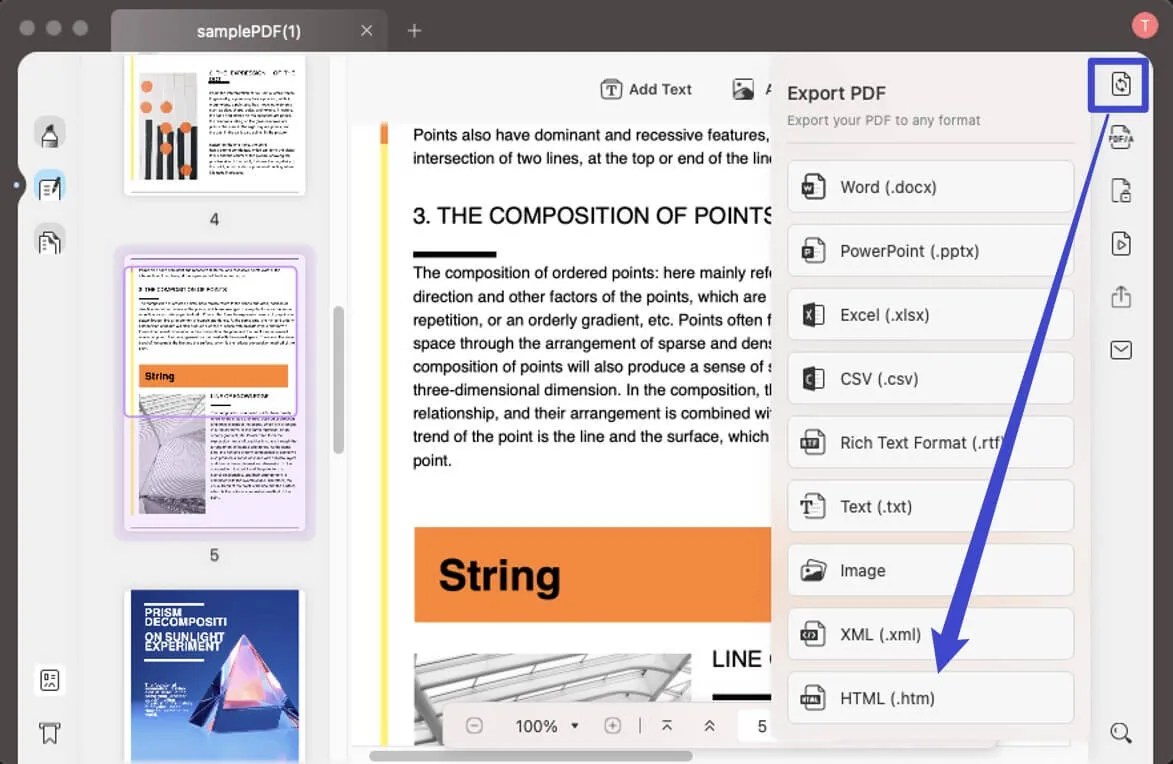
Task: Export as Word (.docx)
Action: pos(930,187)
